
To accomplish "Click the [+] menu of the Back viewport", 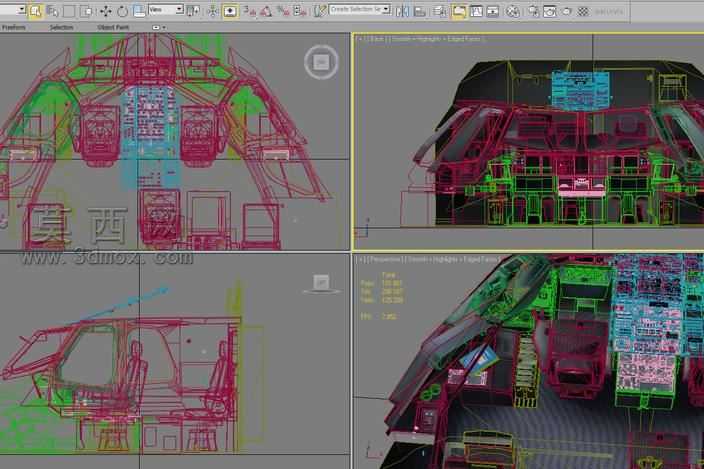I will pos(361,39).
